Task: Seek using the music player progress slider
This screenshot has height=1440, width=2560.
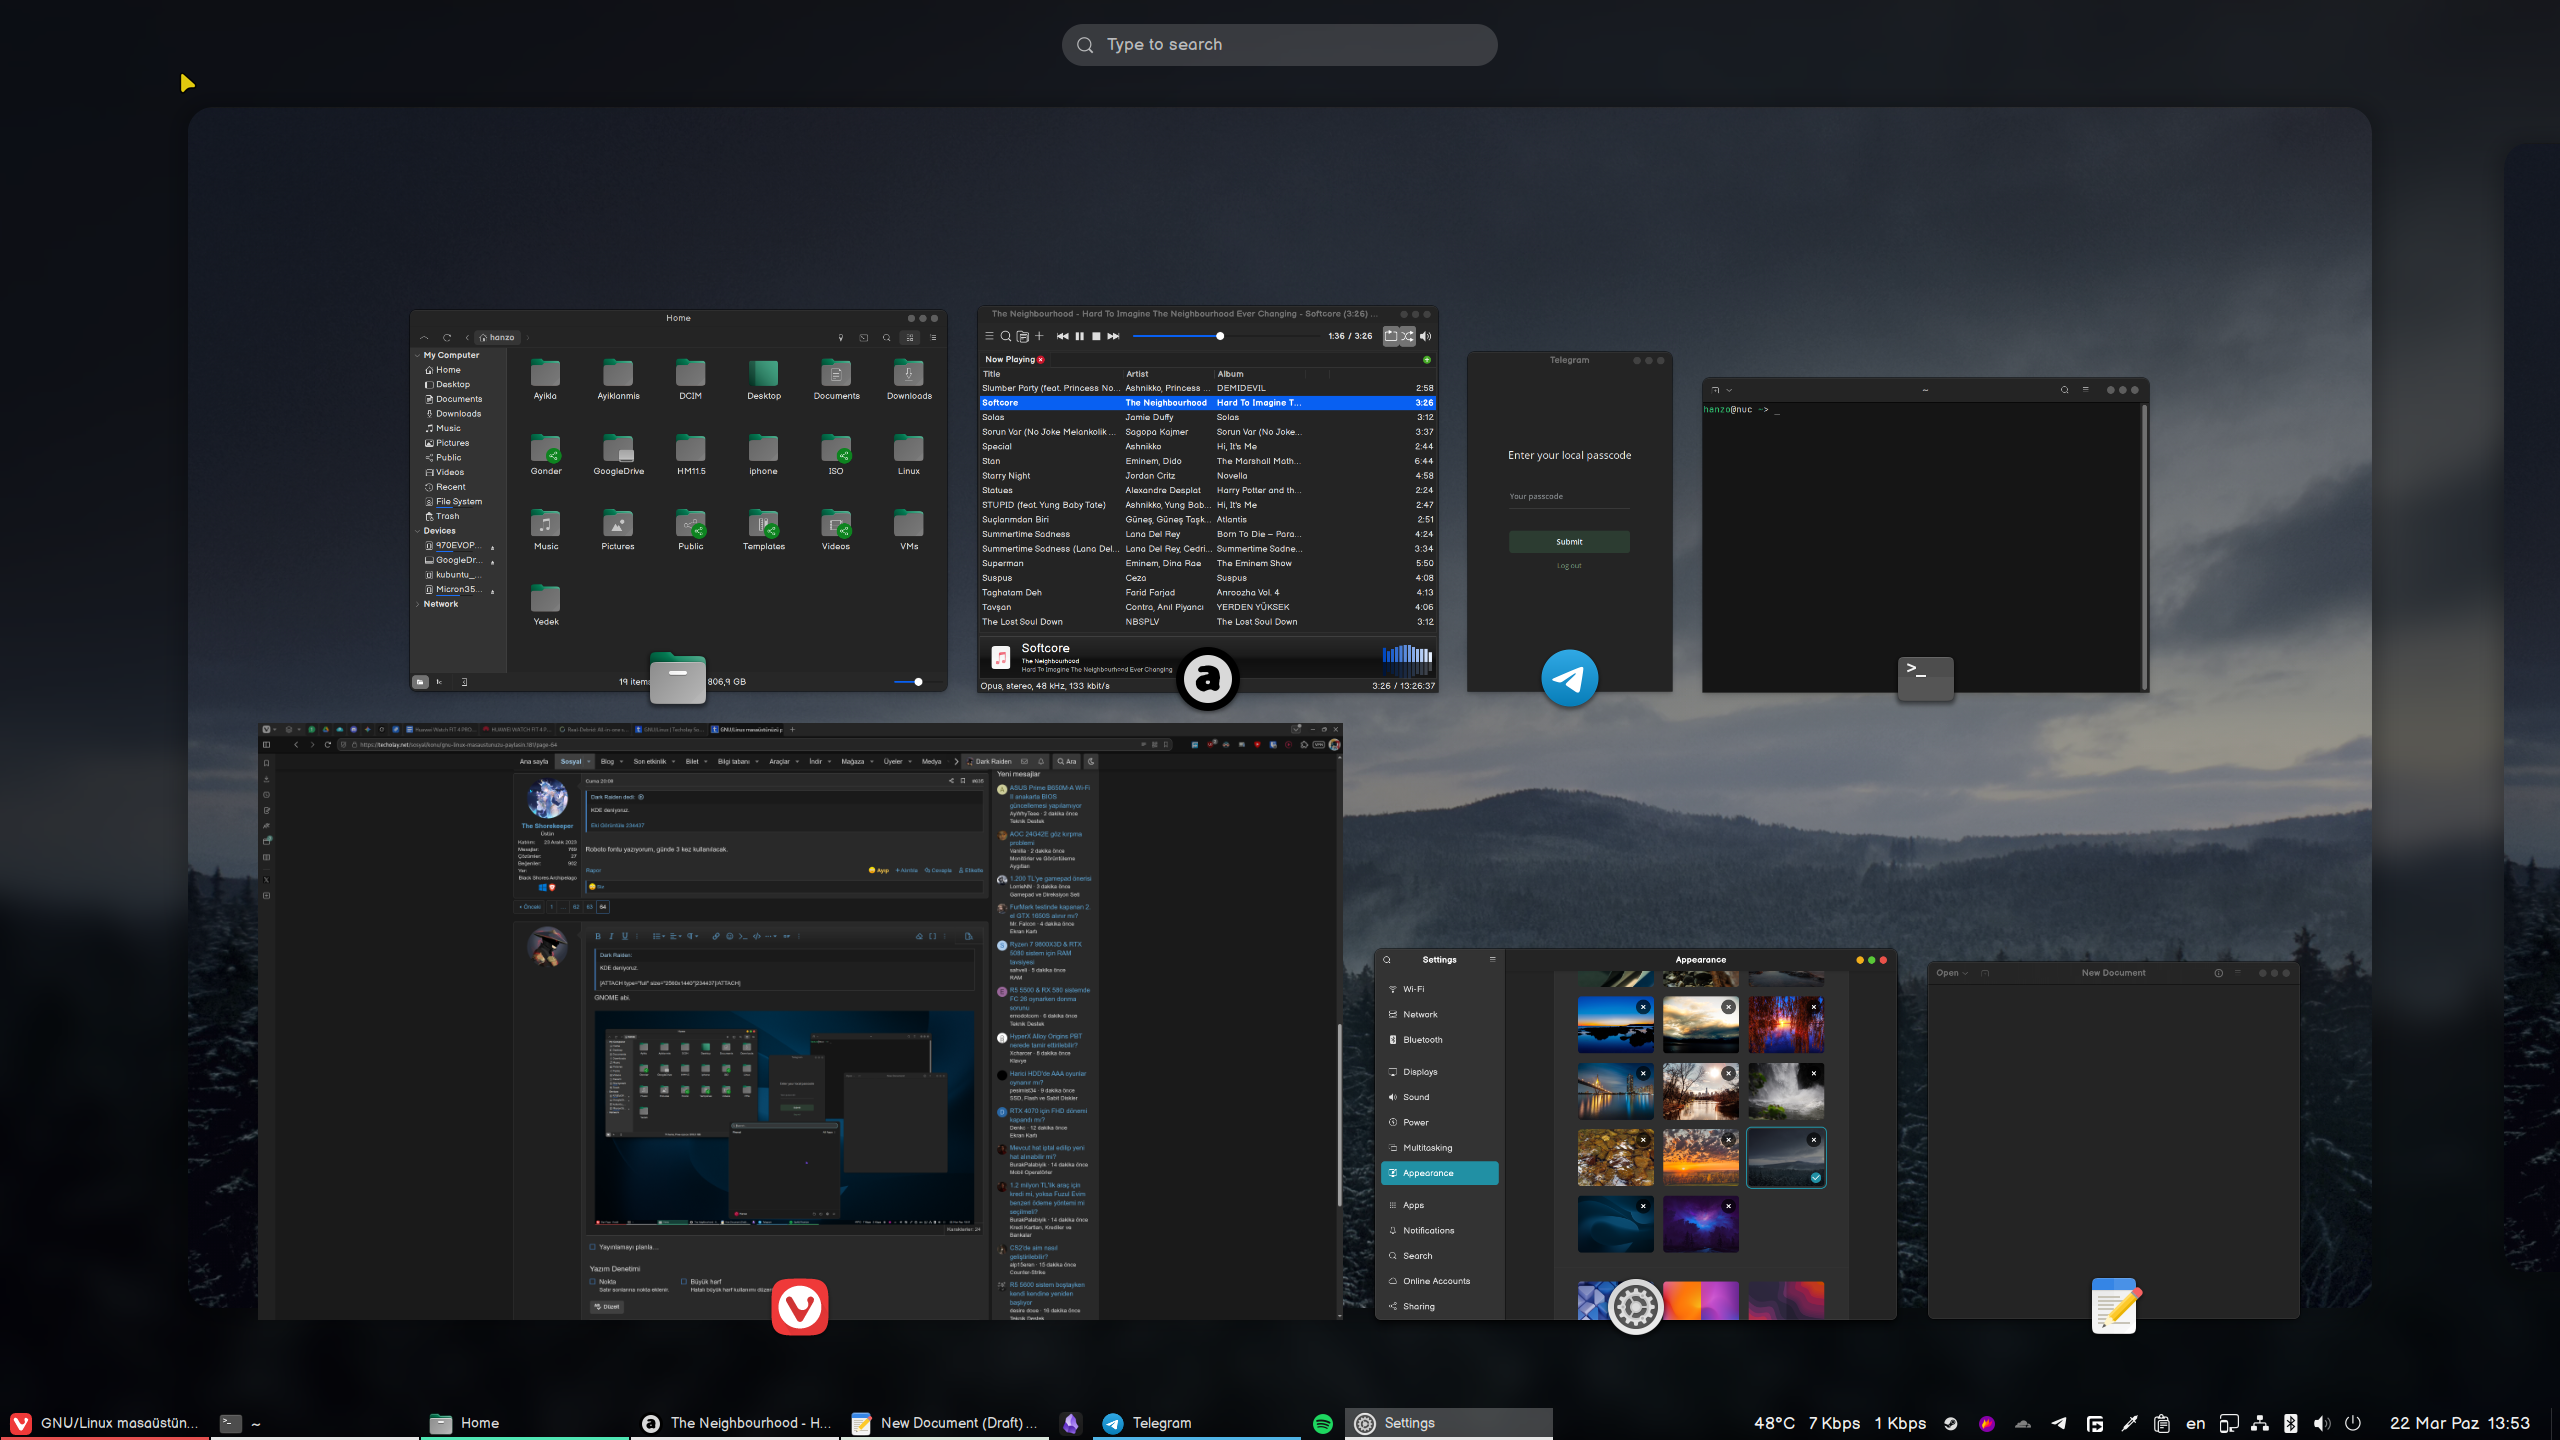Action: click(1228, 336)
